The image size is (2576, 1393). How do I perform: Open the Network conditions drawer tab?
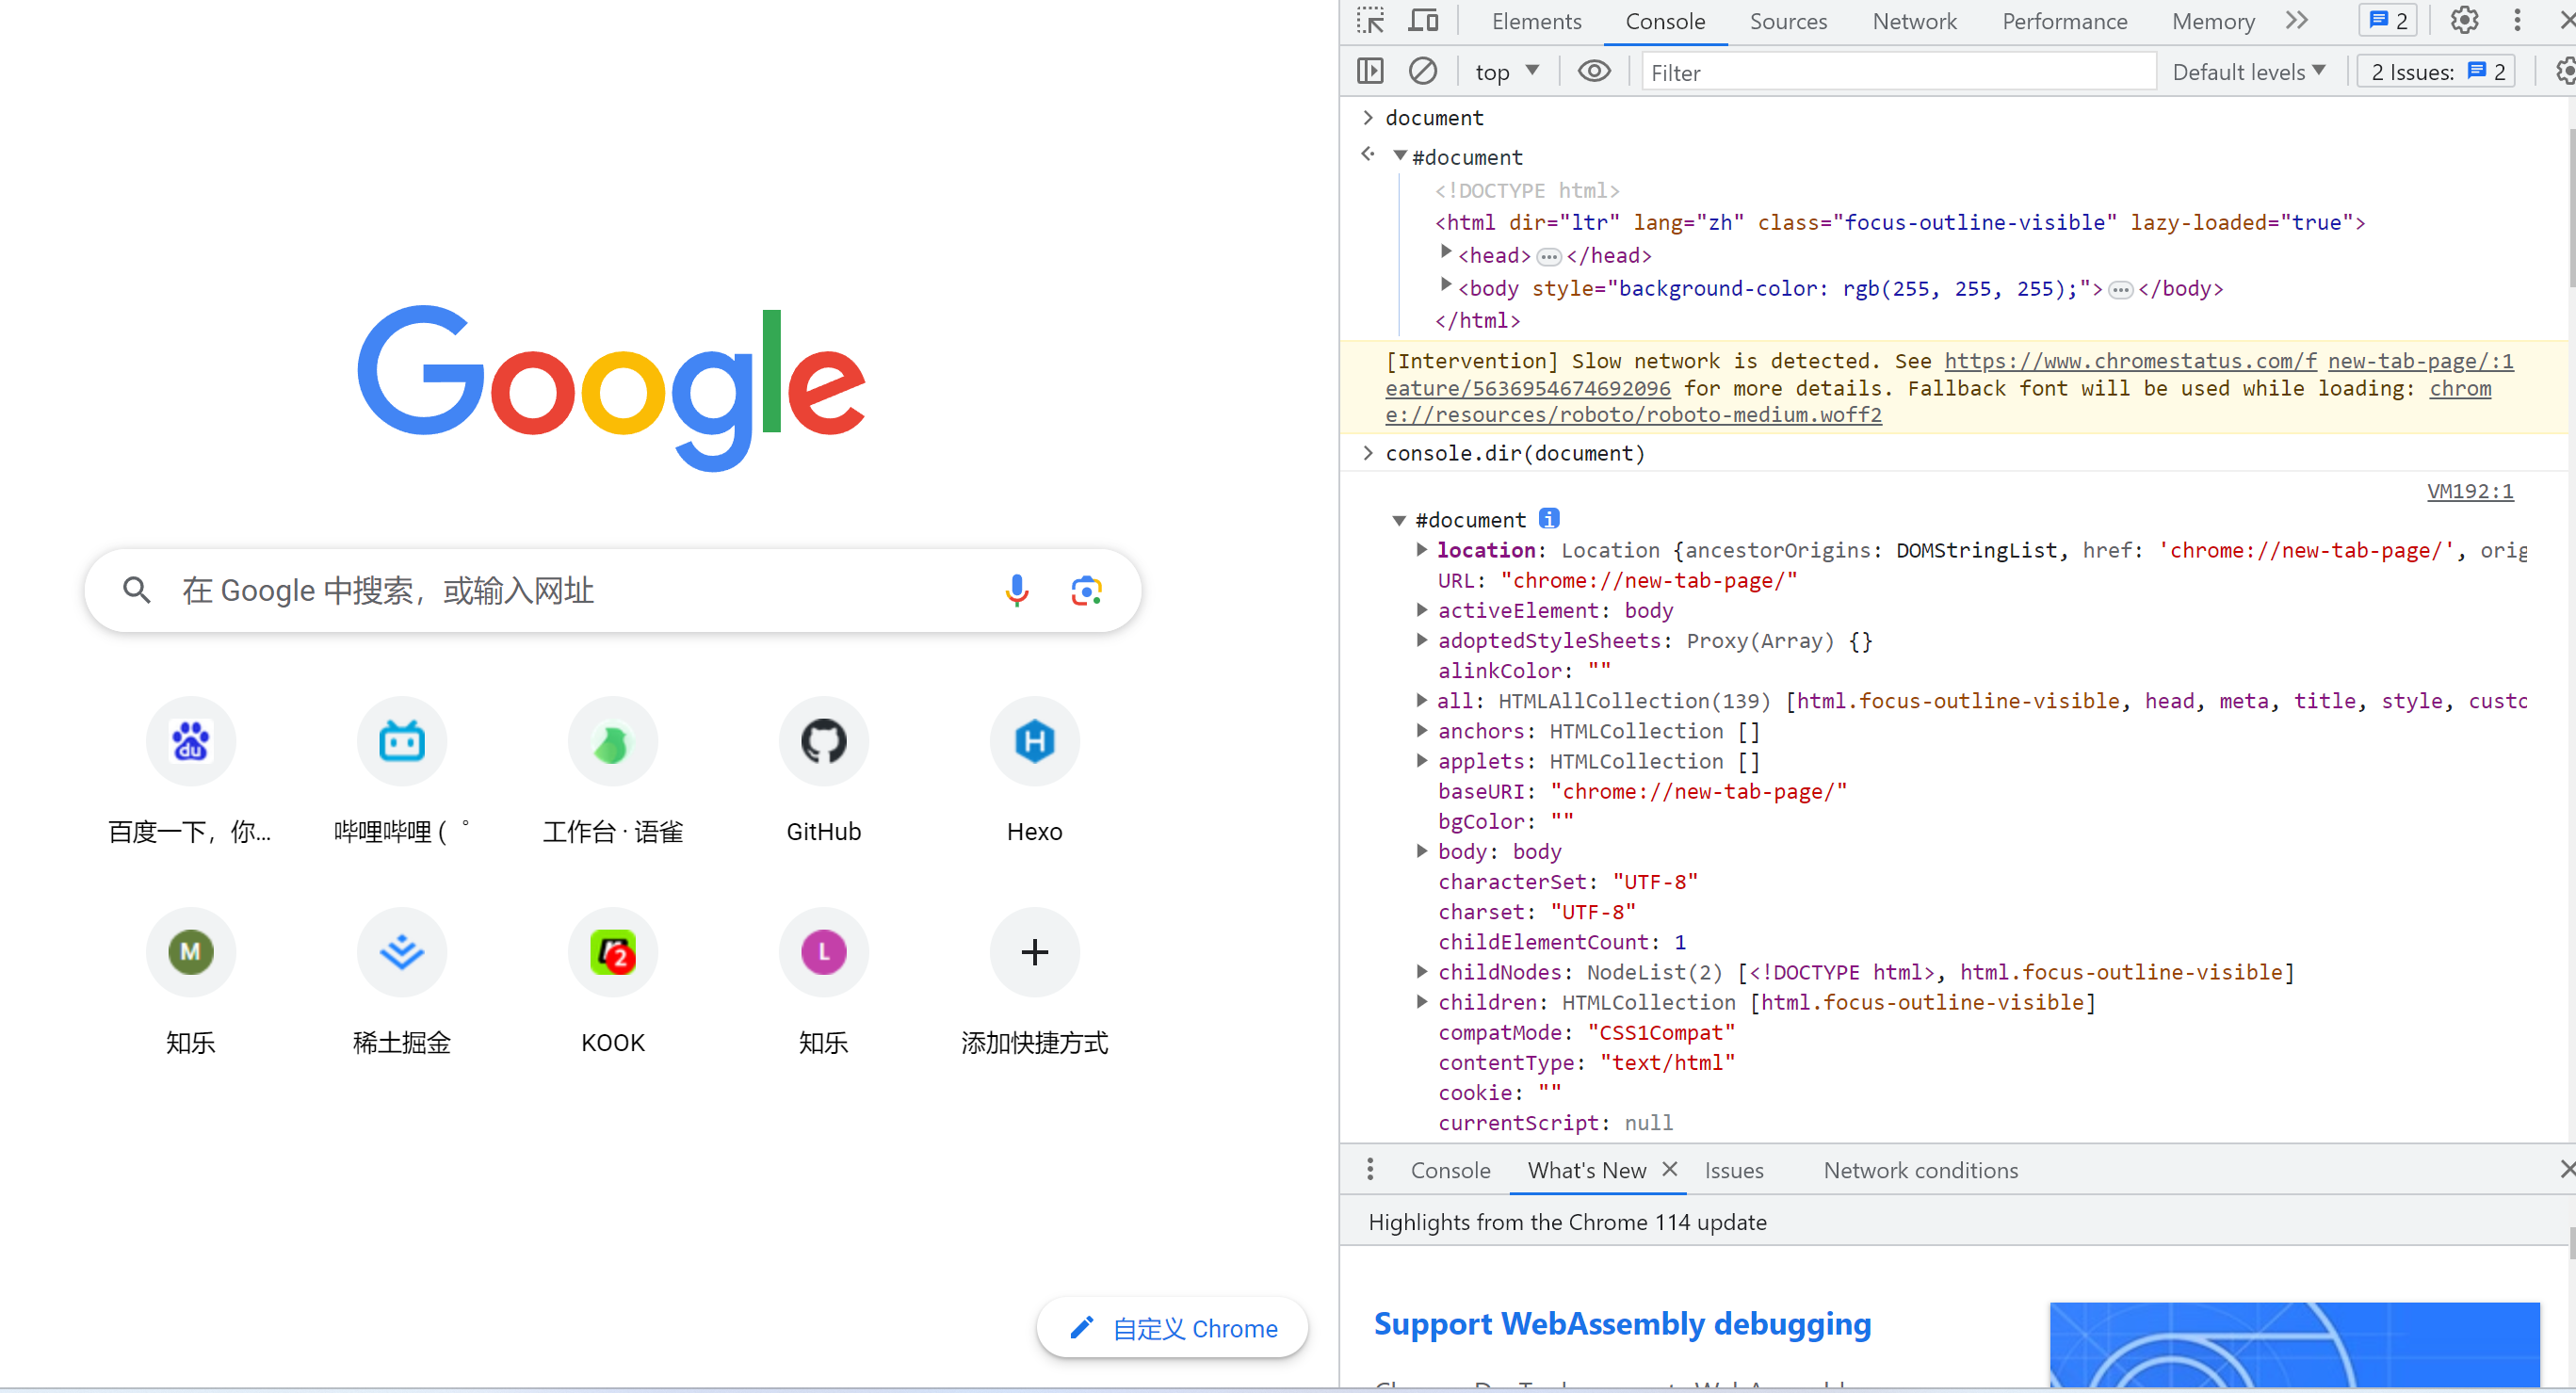[1920, 1170]
